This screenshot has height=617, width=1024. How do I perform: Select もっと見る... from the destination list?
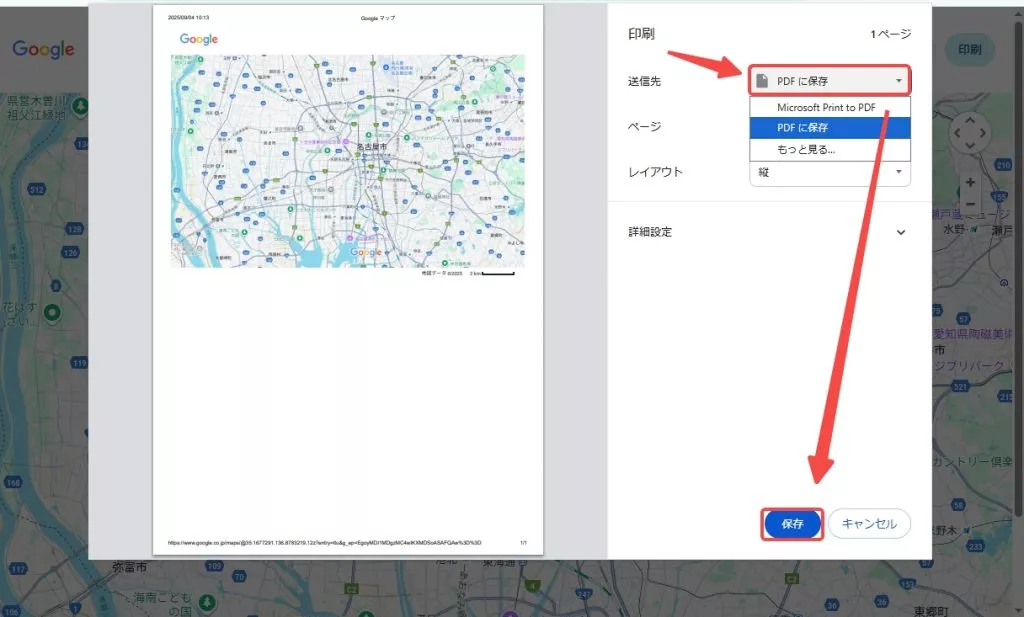coord(829,150)
